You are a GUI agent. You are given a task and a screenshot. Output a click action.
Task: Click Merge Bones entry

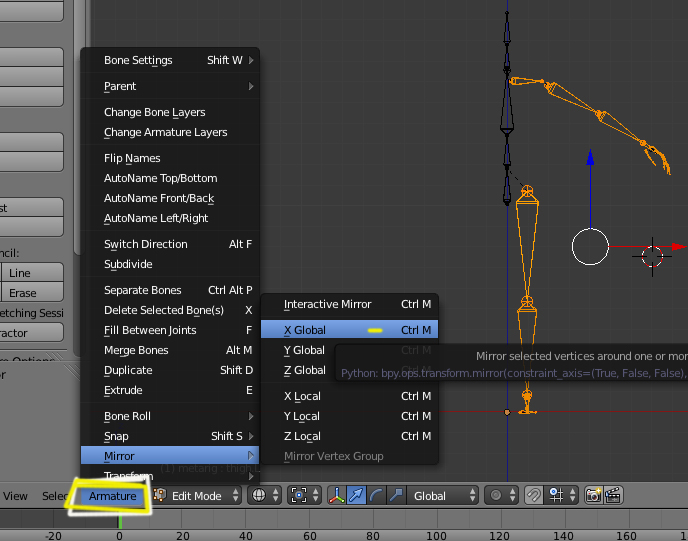click(x=170, y=350)
